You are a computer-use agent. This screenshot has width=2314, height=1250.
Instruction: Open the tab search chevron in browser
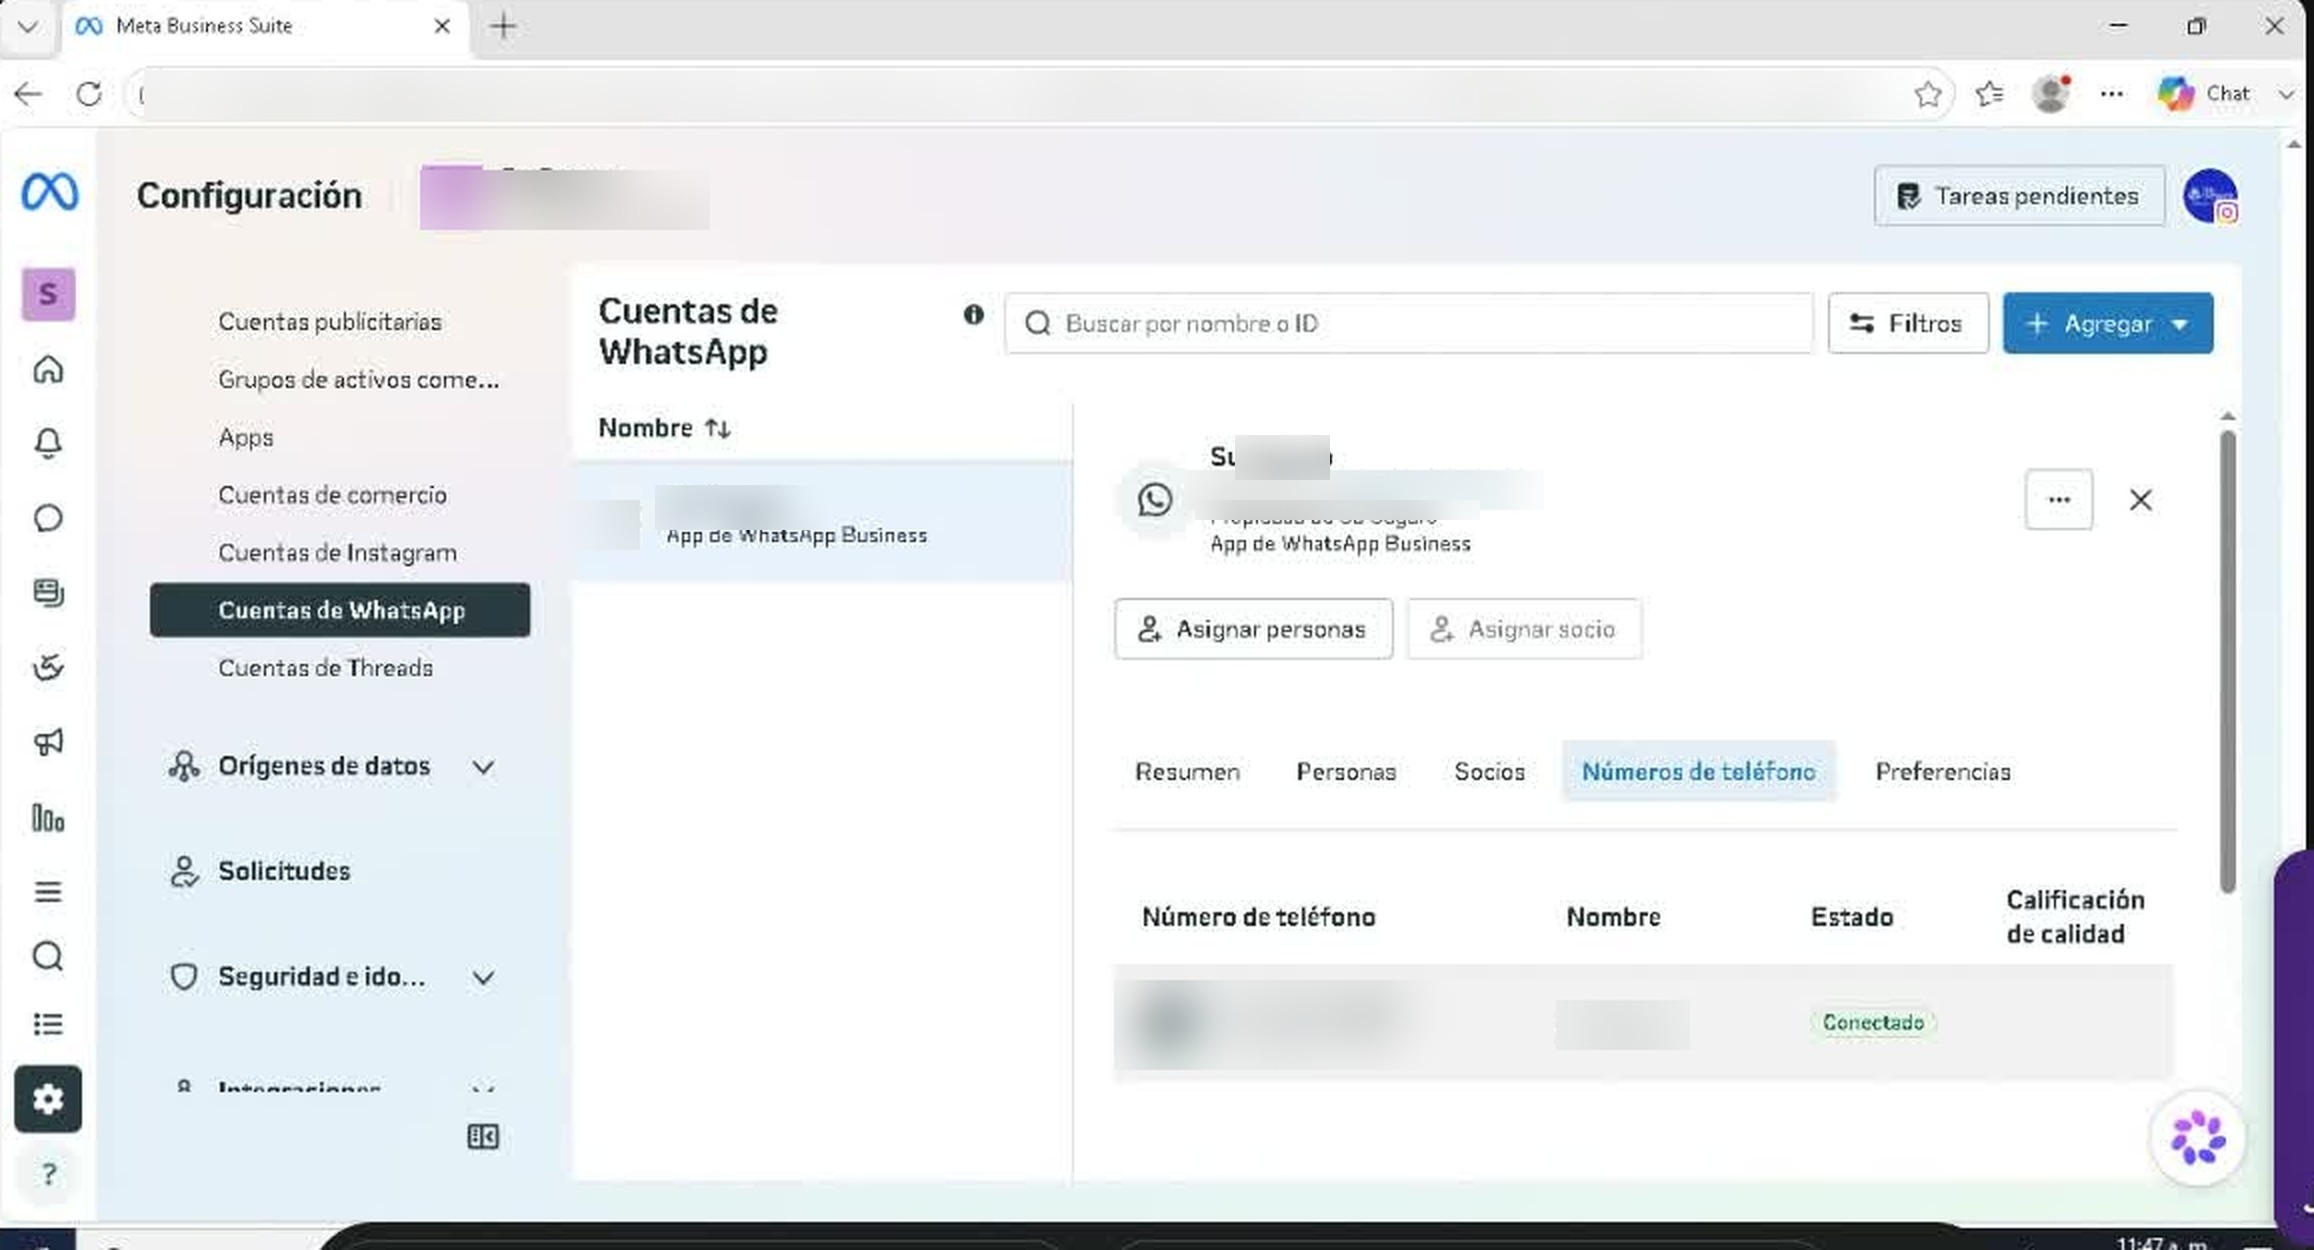[x=27, y=26]
